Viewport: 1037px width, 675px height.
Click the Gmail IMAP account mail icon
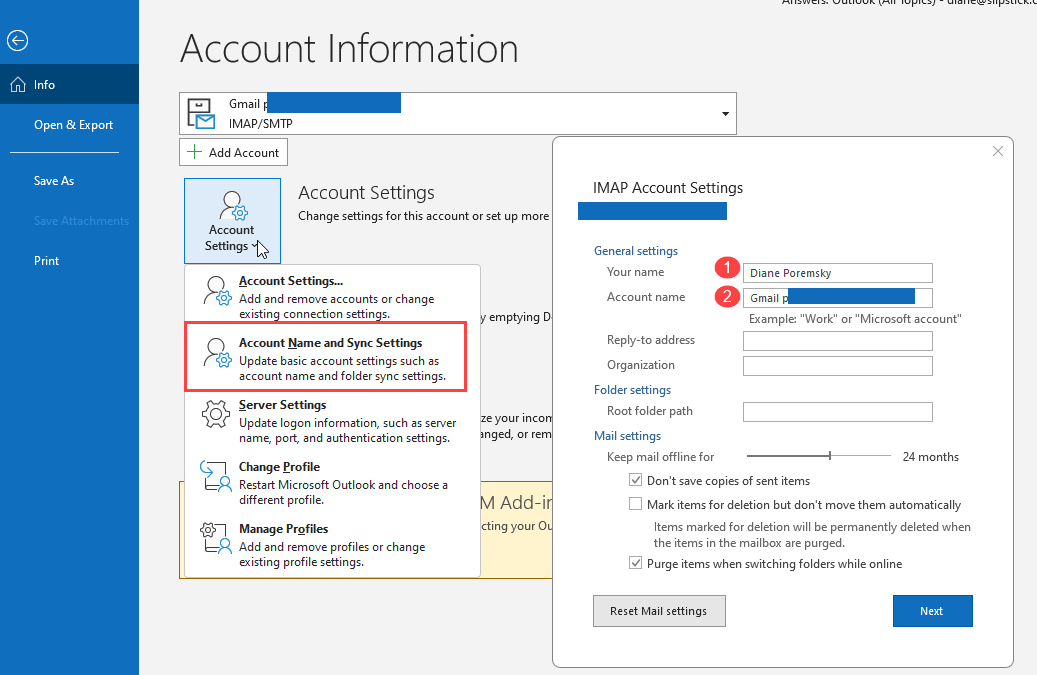201,113
